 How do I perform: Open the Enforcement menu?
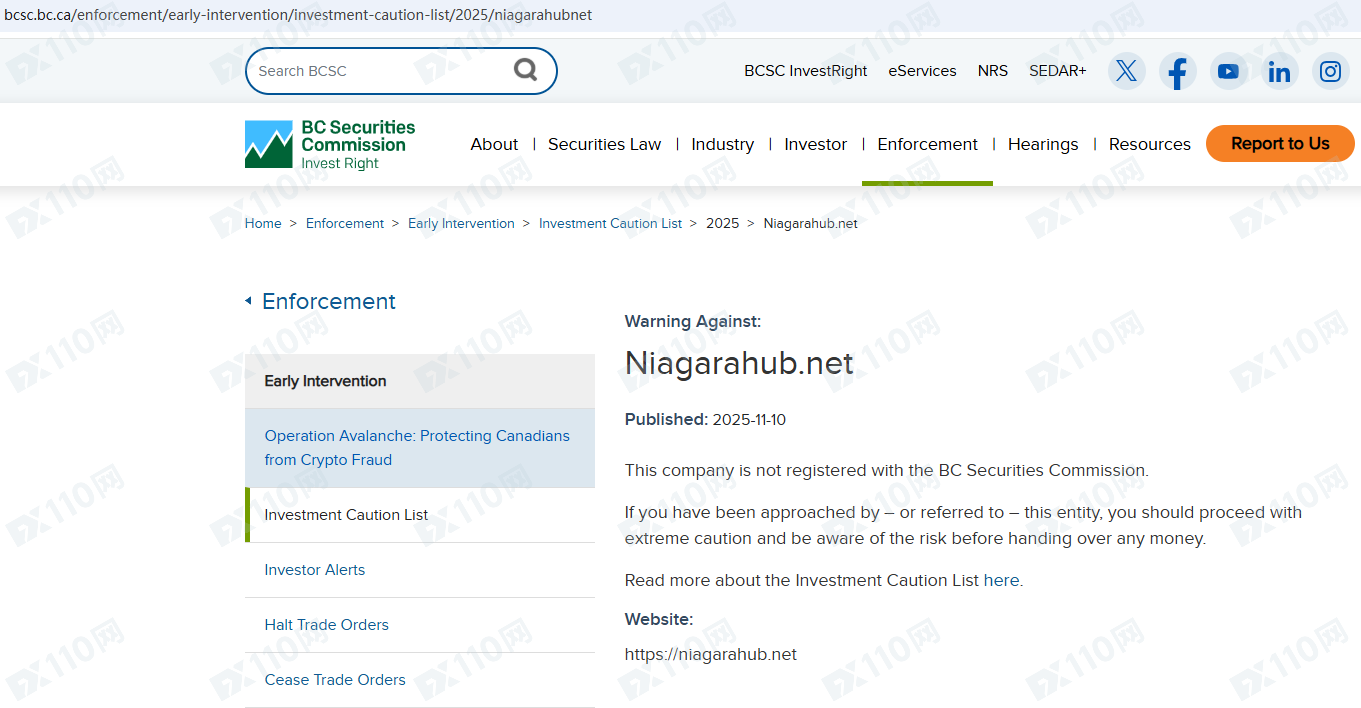927,144
